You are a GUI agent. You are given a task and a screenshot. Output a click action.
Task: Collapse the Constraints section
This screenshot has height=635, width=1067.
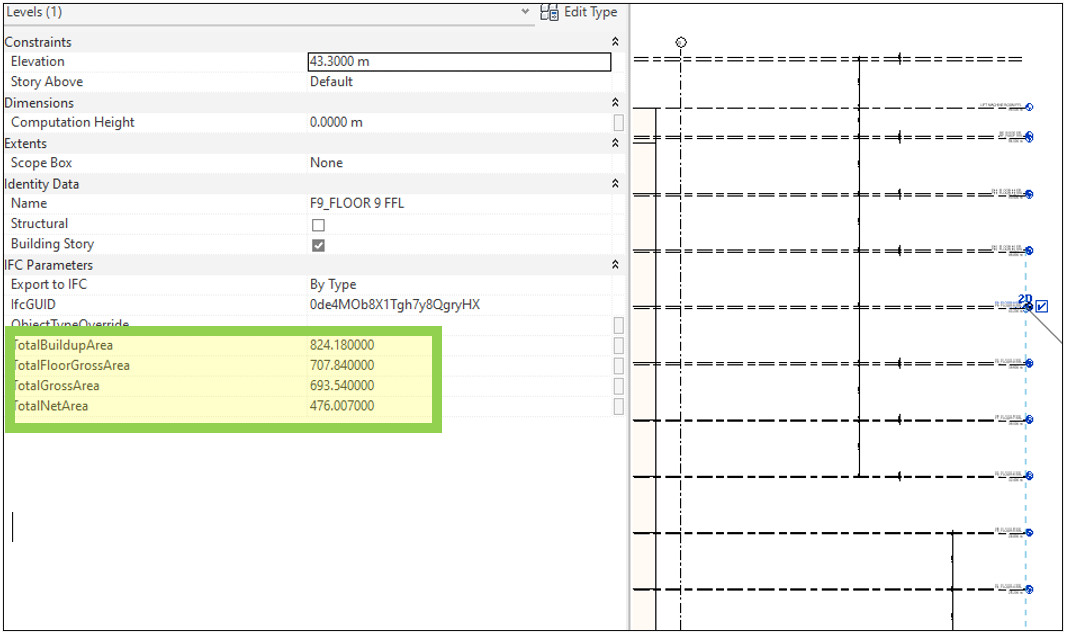pos(615,42)
